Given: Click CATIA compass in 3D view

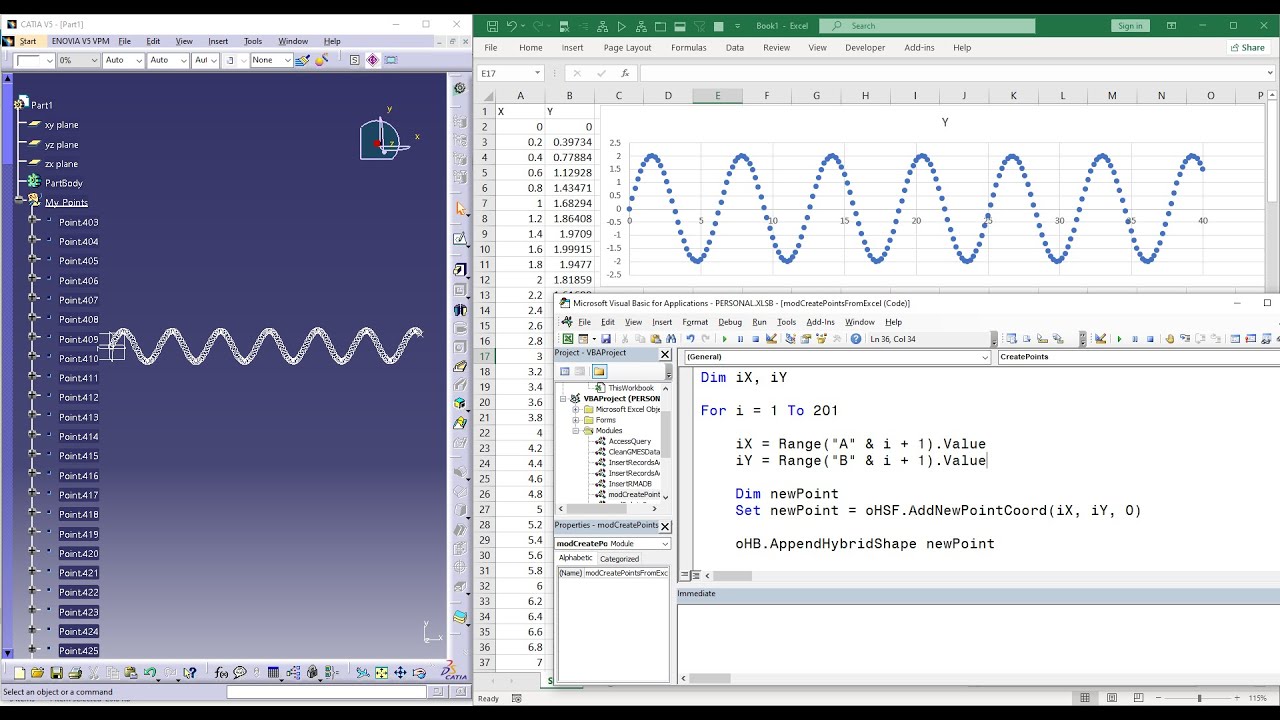Looking at the screenshot, I should tap(385, 137).
